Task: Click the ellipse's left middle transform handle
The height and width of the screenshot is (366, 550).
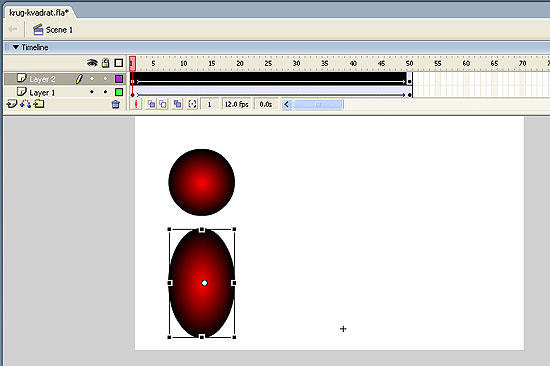Action: (x=170, y=283)
